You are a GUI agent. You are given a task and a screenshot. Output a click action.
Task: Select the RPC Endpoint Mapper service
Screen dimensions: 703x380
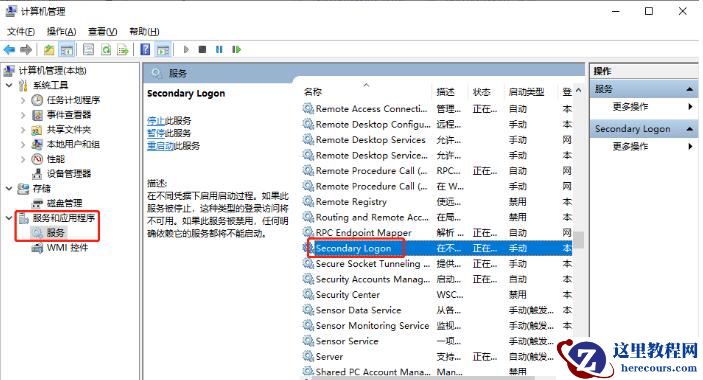[x=437, y=233]
